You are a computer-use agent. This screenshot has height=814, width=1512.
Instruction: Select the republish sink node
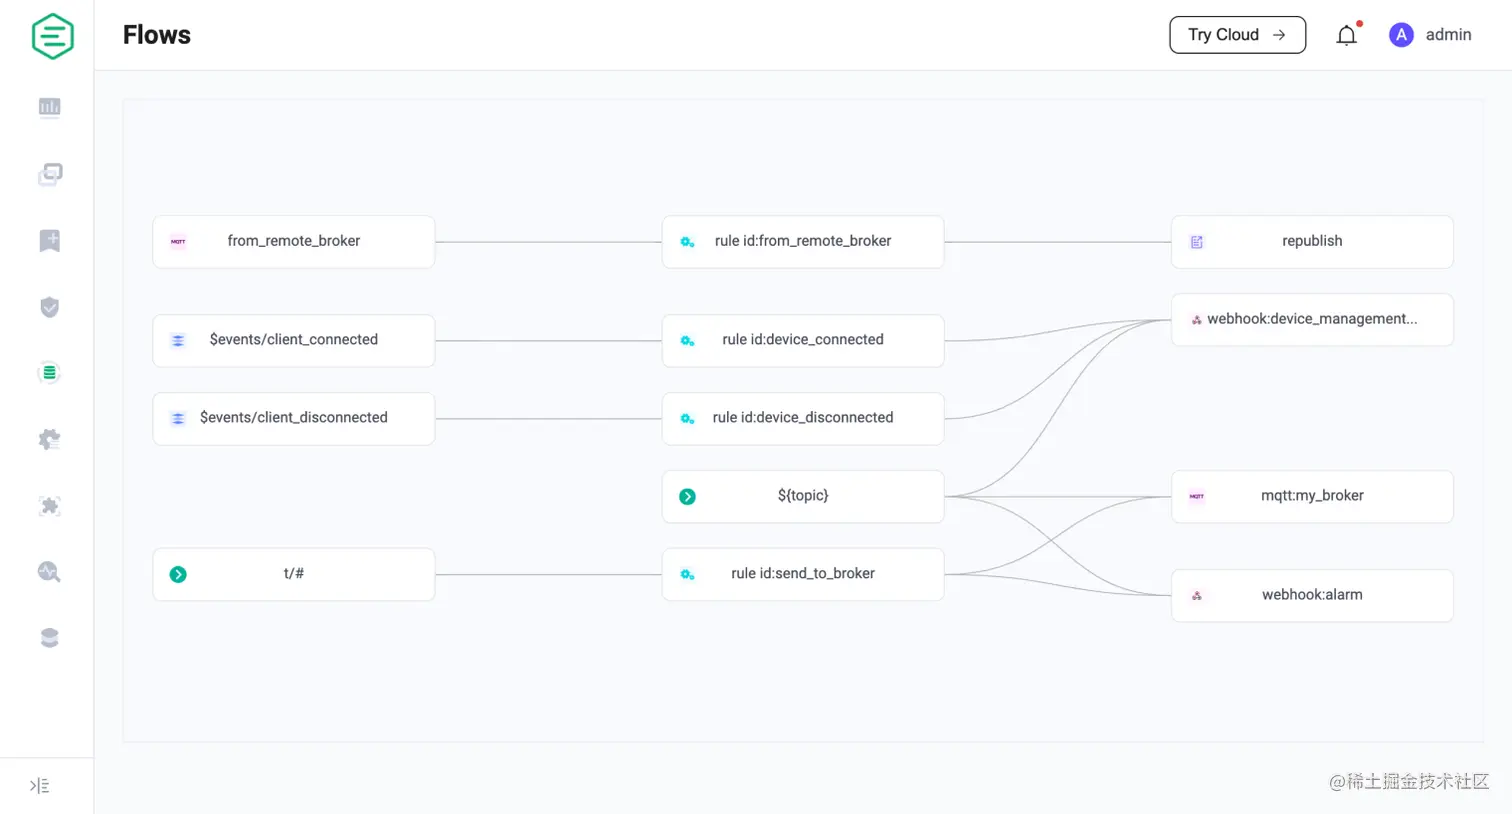[1311, 241]
